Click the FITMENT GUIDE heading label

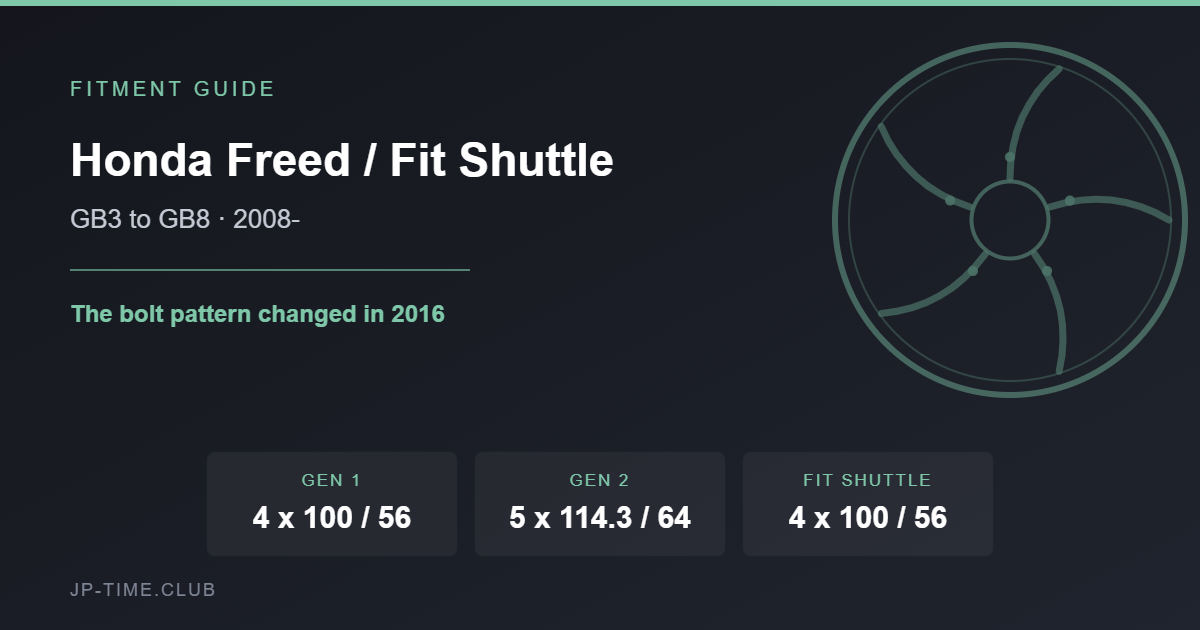click(x=172, y=89)
